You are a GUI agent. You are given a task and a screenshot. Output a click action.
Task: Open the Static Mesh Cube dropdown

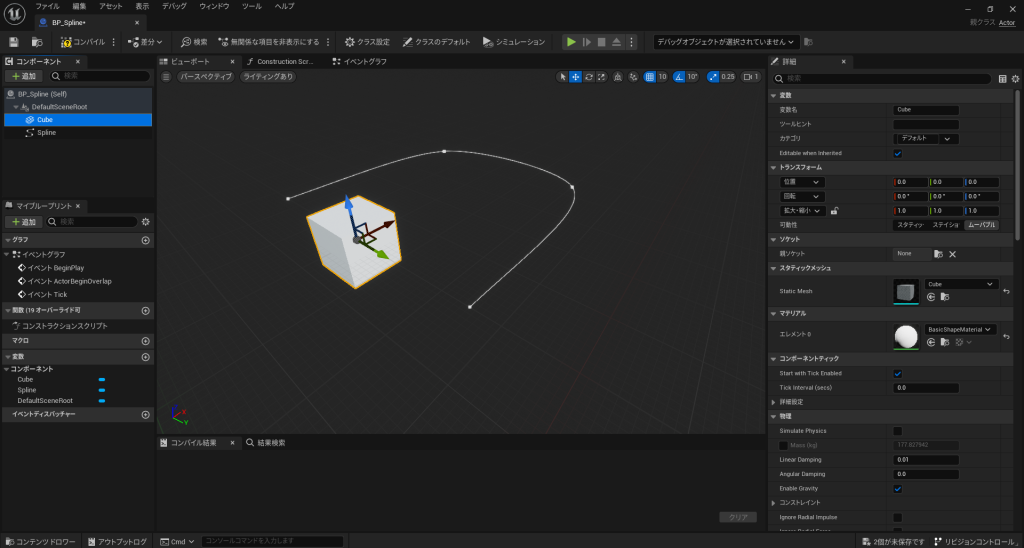(961, 284)
